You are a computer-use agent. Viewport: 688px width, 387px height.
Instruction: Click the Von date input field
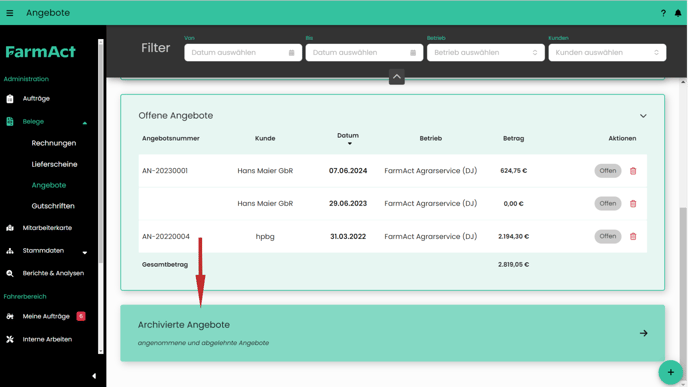click(243, 53)
